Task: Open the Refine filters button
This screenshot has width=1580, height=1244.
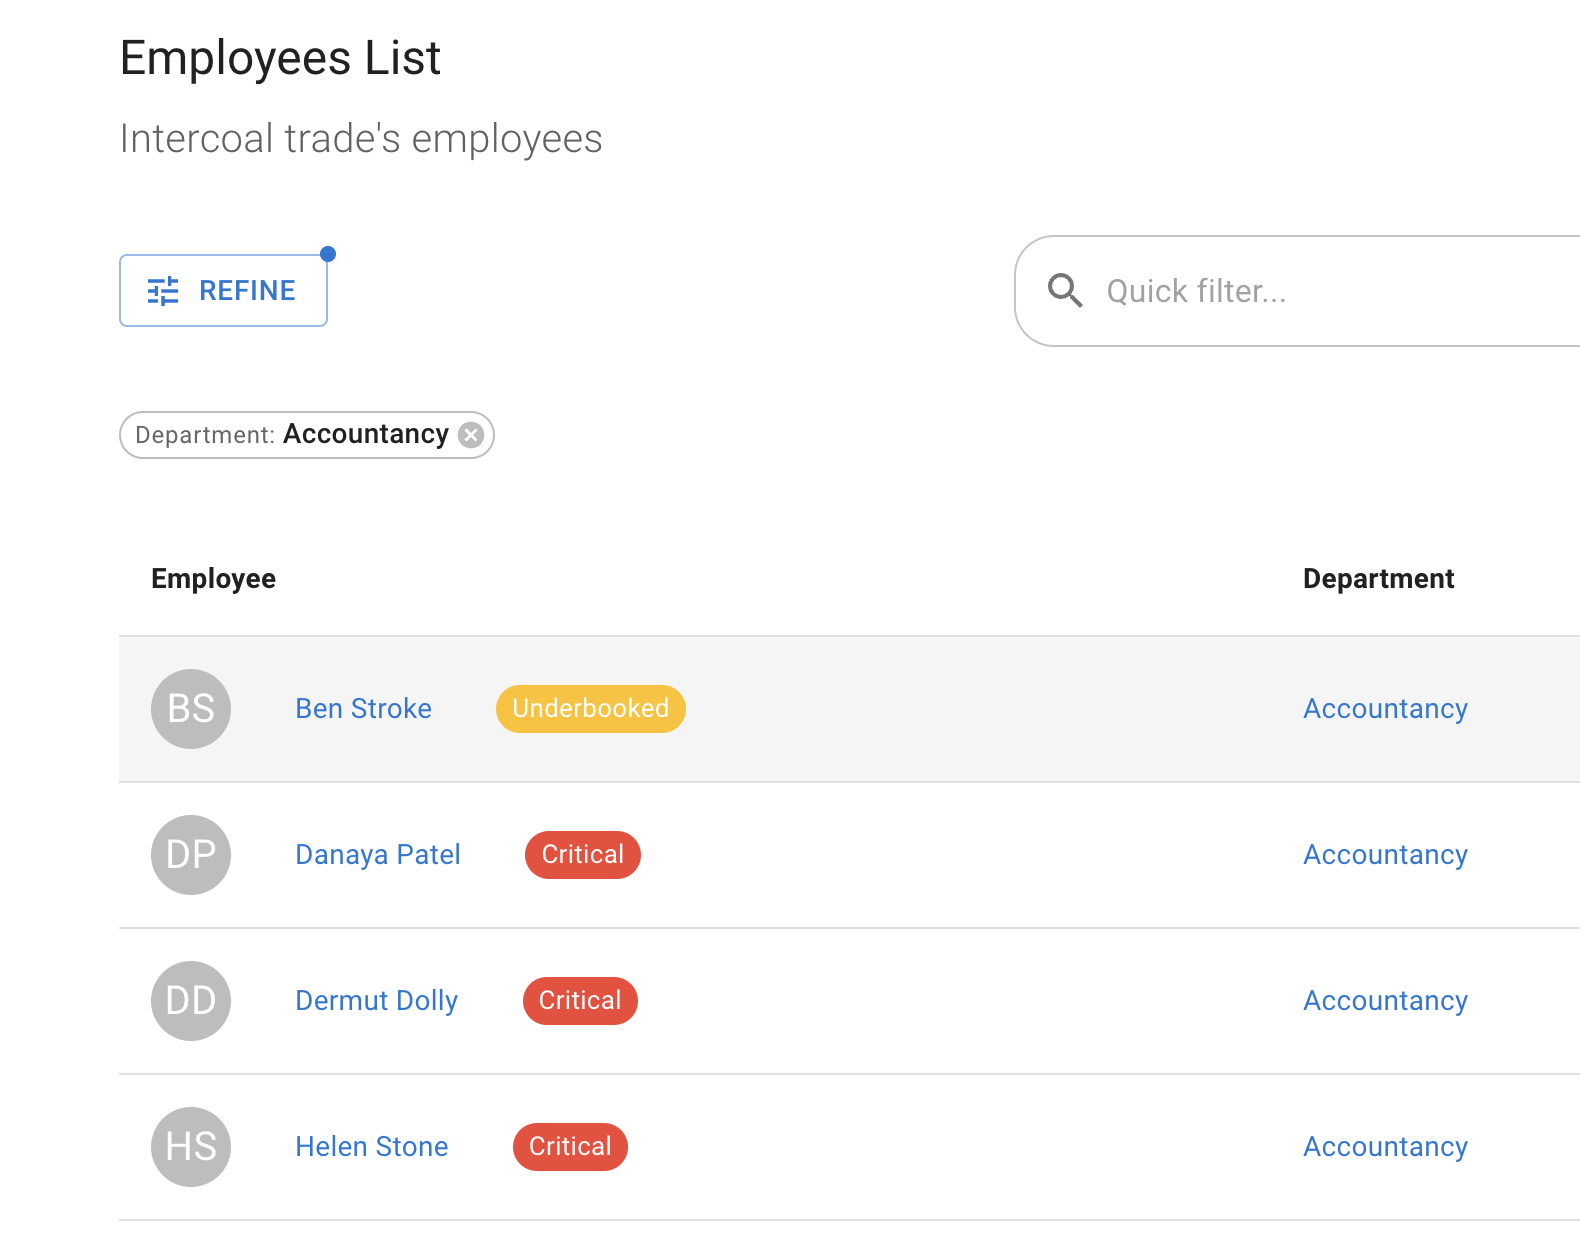Action: coord(223,290)
